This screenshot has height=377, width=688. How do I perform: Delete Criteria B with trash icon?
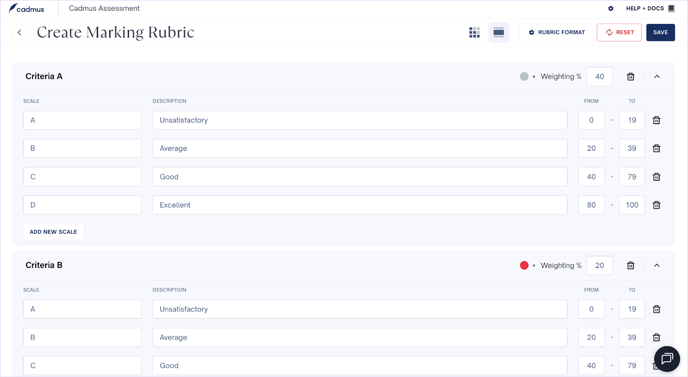(631, 266)
